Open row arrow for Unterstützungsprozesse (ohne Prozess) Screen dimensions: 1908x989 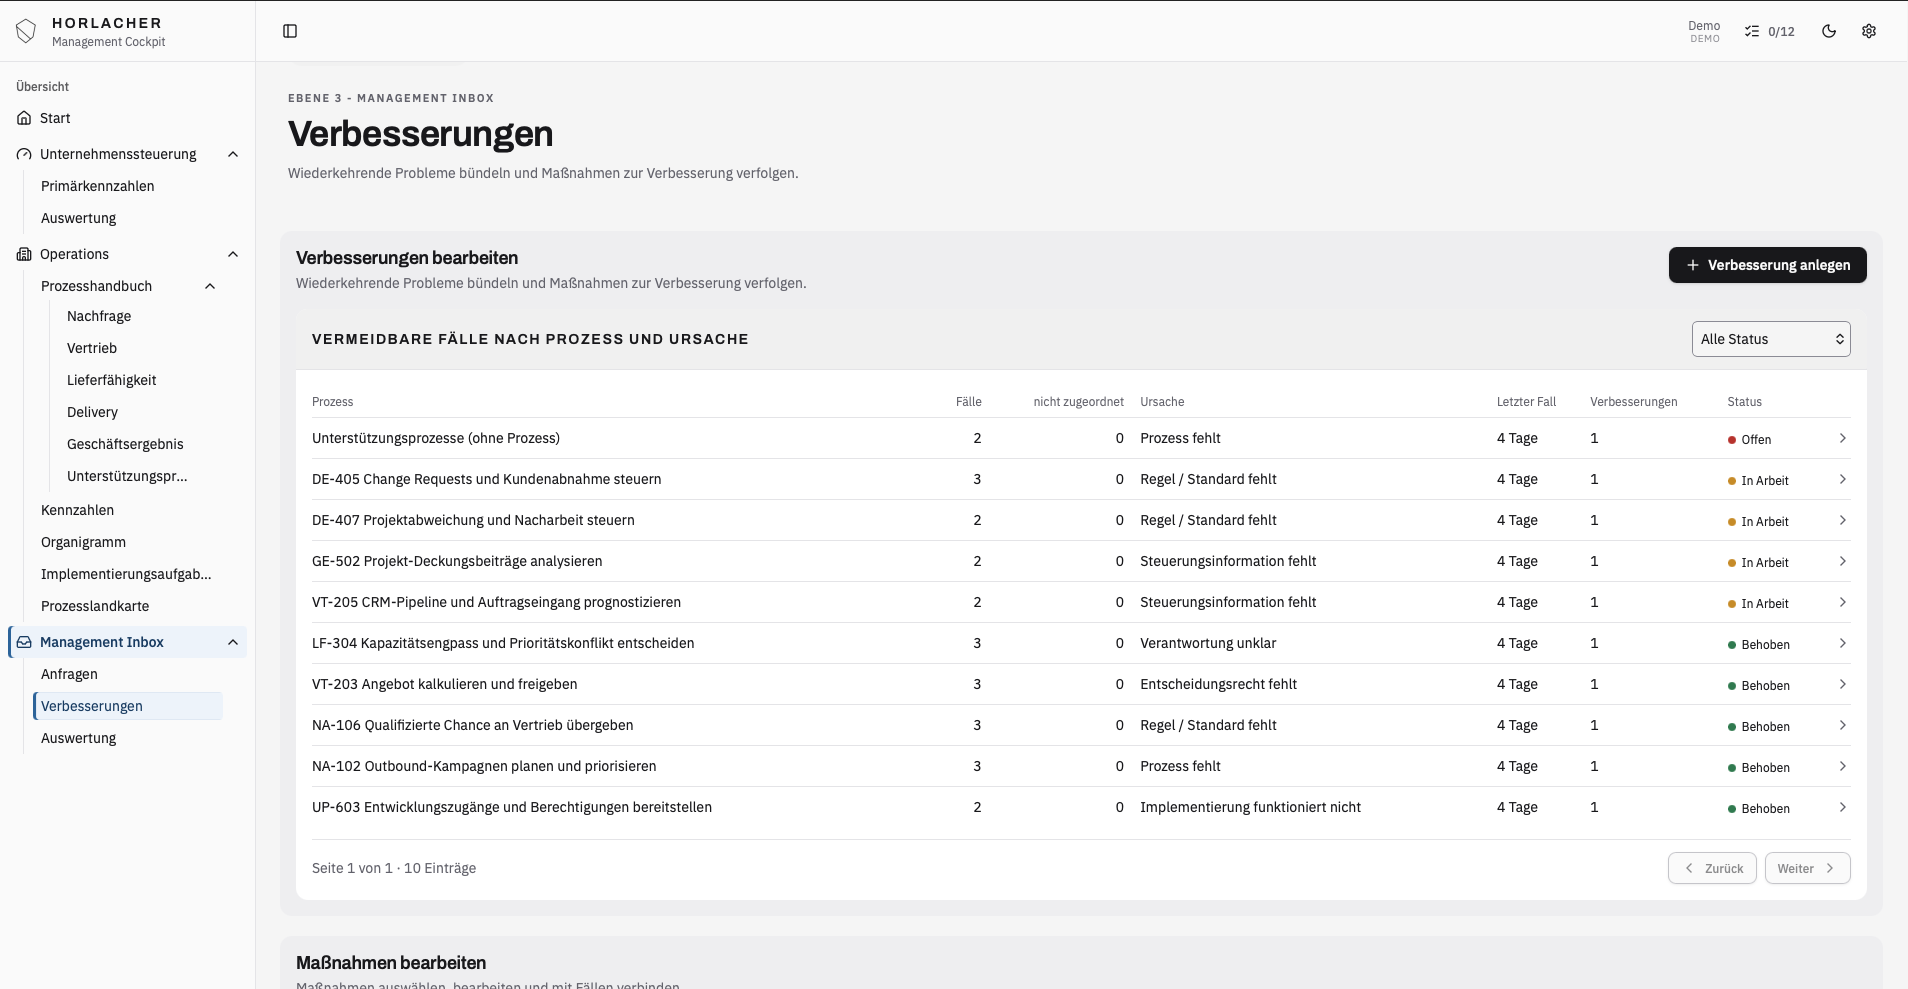[x=1842, y=438]
